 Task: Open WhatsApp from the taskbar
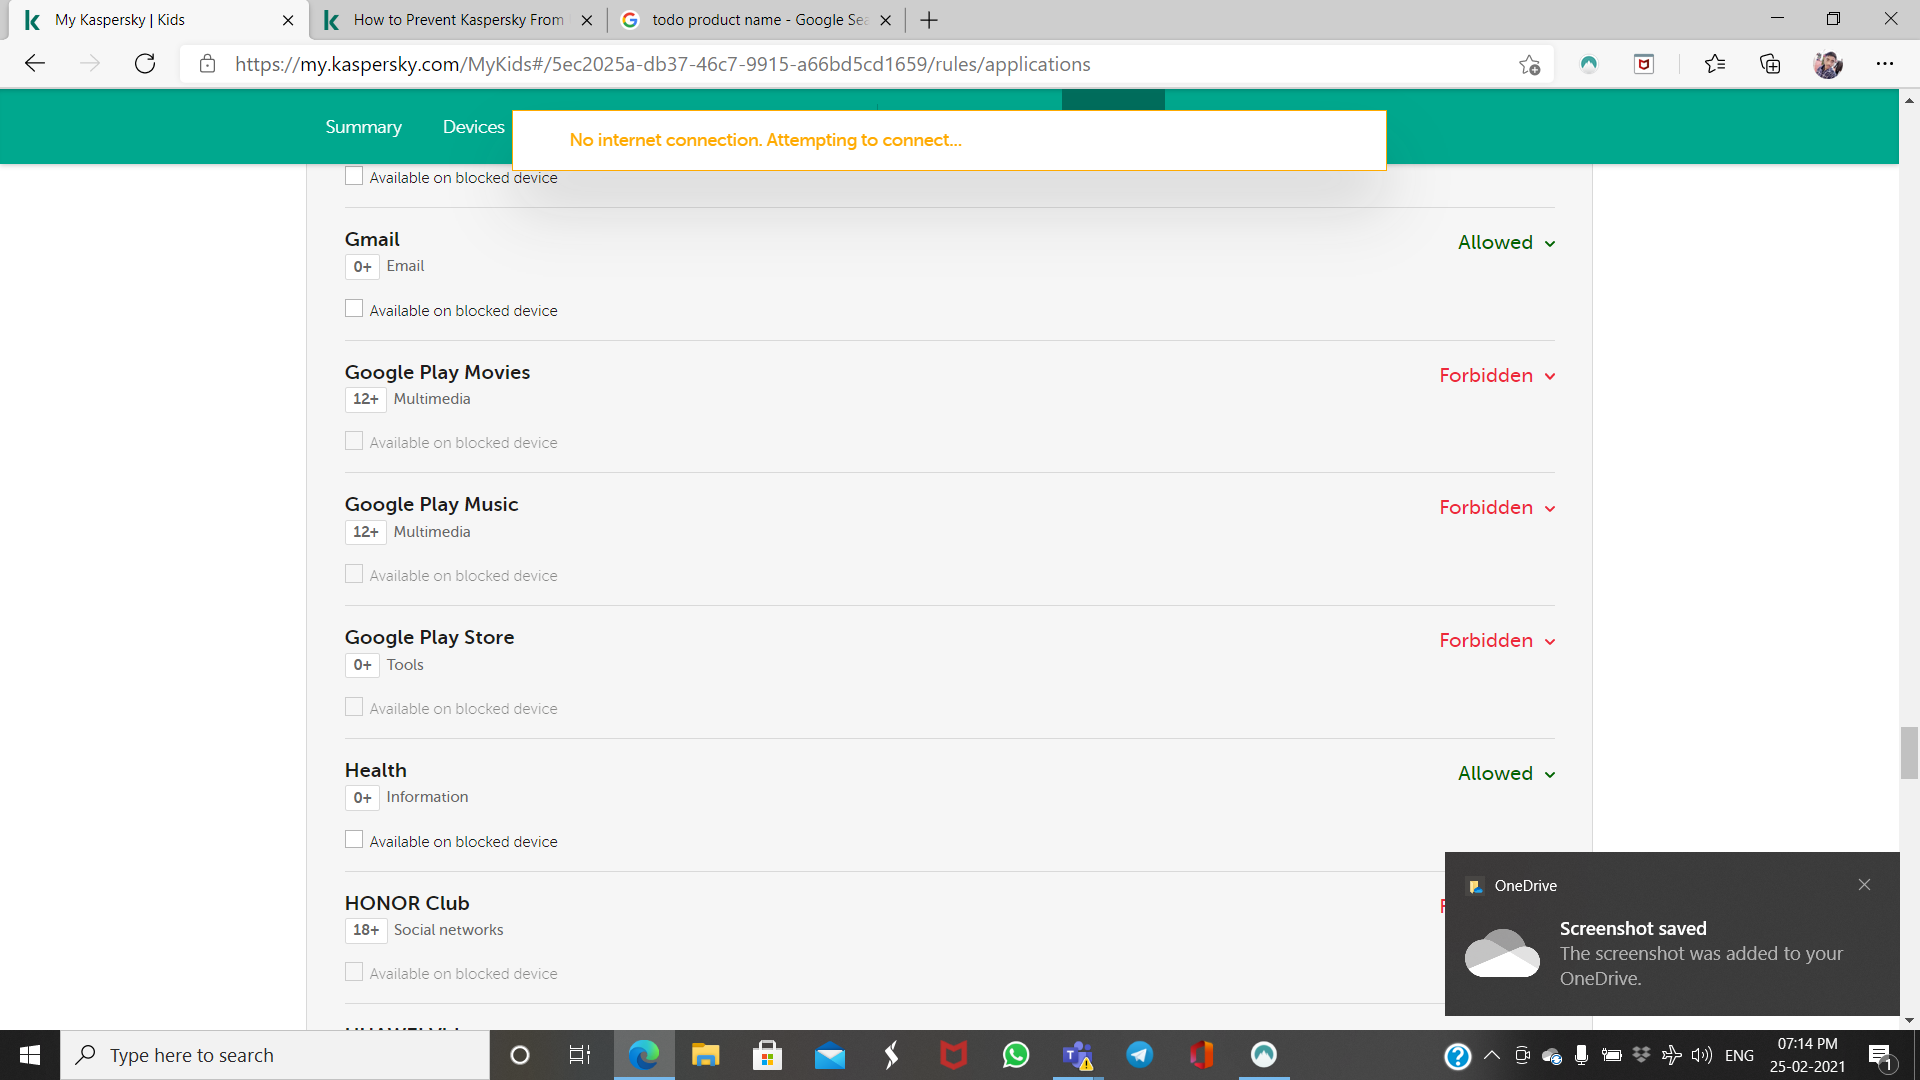[1016, 1055]
